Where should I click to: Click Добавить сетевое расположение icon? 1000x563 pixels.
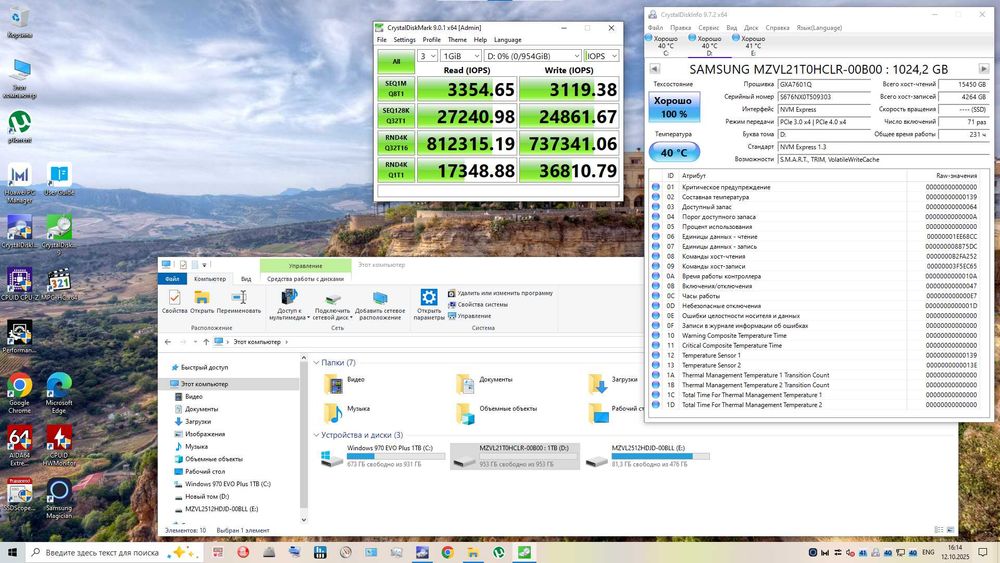(380, 305)
